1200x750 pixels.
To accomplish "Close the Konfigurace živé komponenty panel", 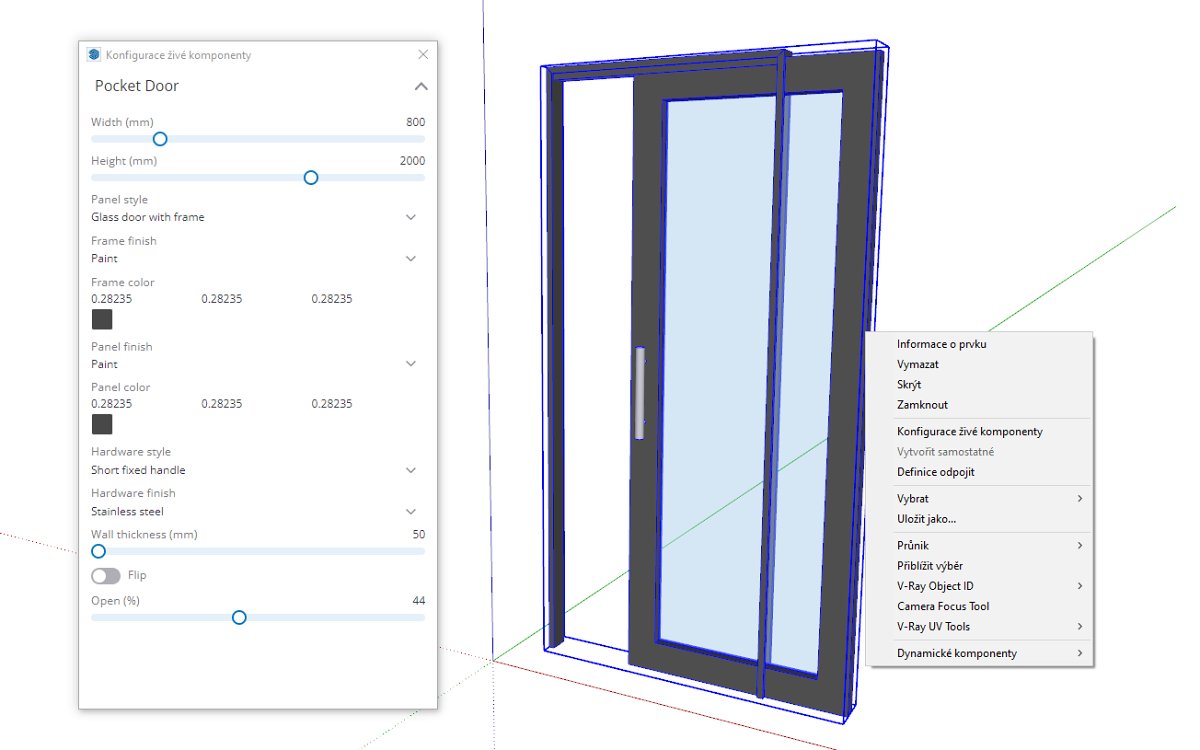I will point(423,54).
